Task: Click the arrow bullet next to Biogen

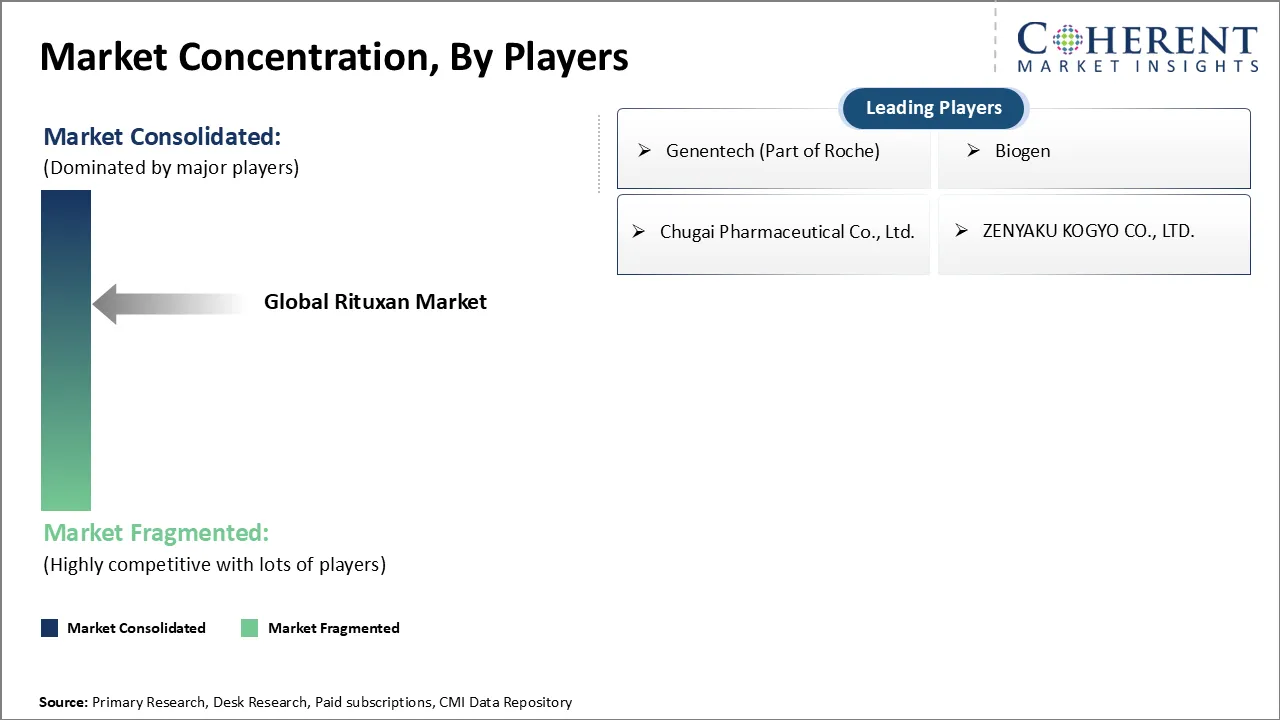Action: click(x=973, y=151)
